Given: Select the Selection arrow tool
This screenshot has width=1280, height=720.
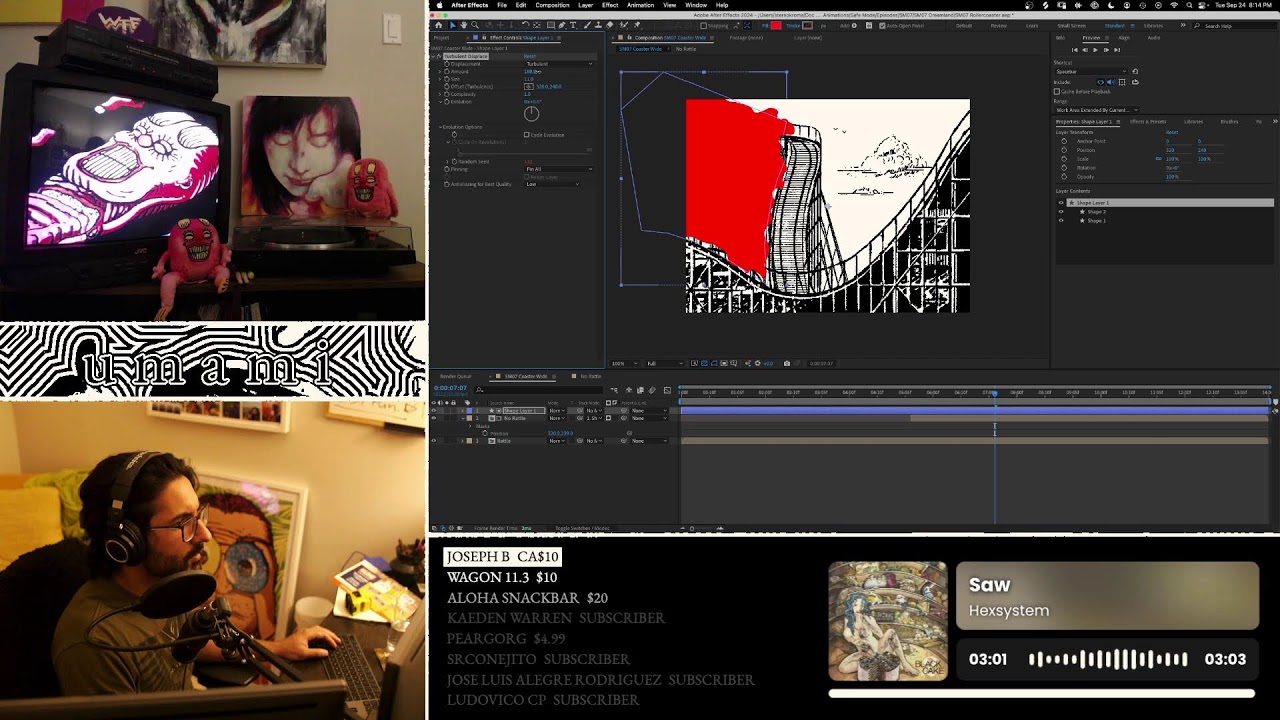Looking at the screenshot, I should (x=452, y=25).
